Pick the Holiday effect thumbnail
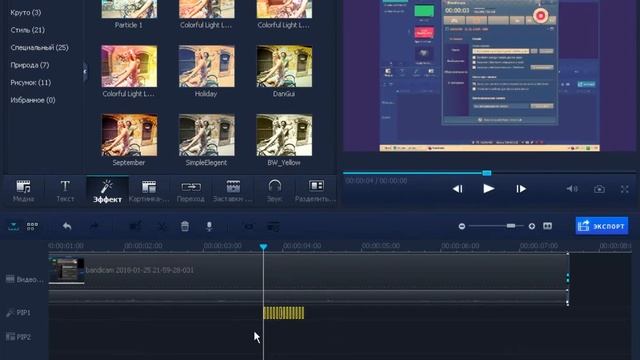The height and width of the screenshot is (360, 640). (207, 66)
